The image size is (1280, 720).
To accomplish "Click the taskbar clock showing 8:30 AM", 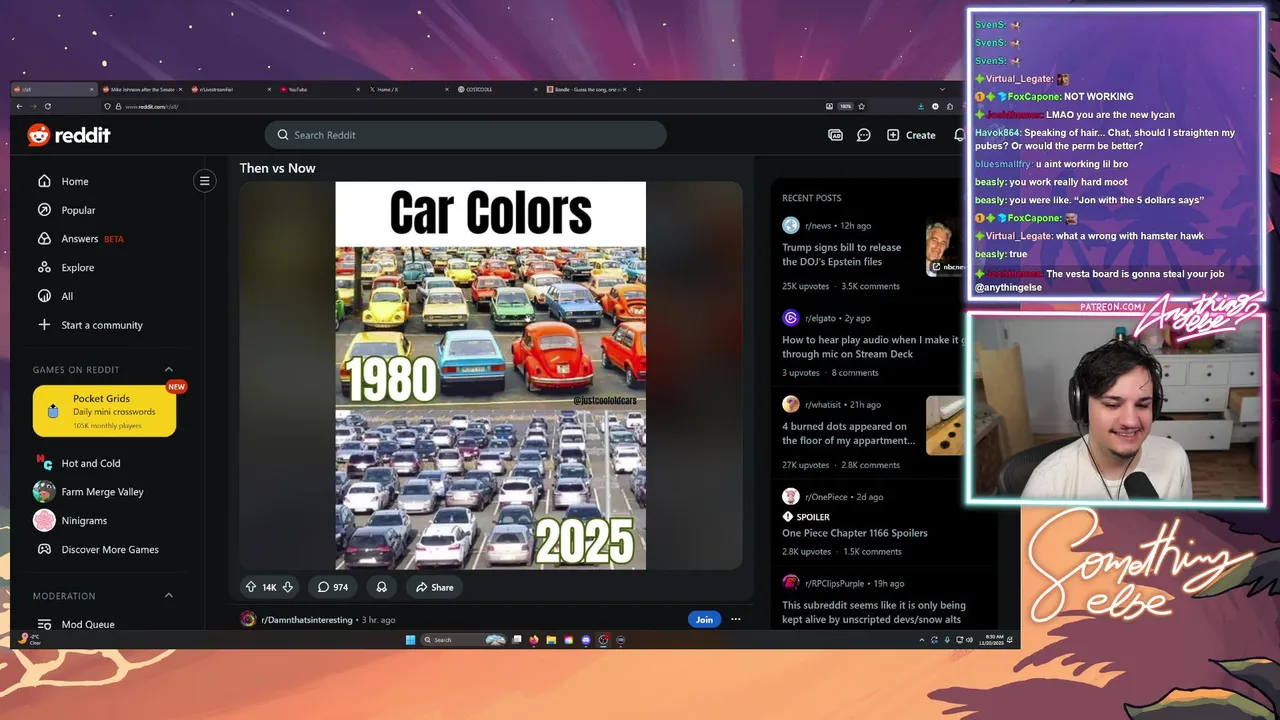I will (992, 640).
